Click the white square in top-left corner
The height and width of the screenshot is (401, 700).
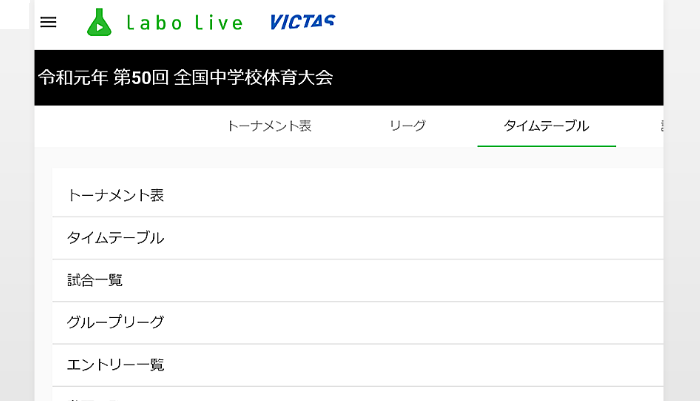pos(14,14)
